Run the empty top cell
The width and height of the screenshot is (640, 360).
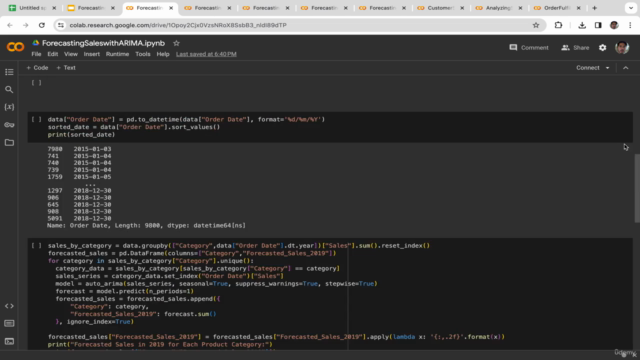pyautogui.click(x=36, y=83)
